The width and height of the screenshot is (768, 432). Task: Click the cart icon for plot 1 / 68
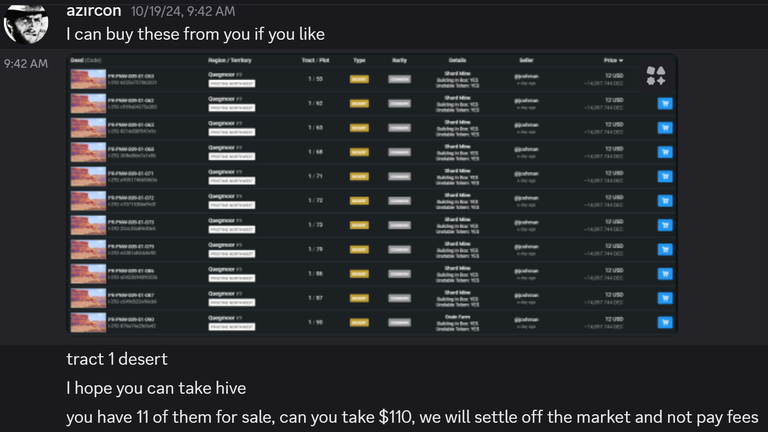click(665, 152)
